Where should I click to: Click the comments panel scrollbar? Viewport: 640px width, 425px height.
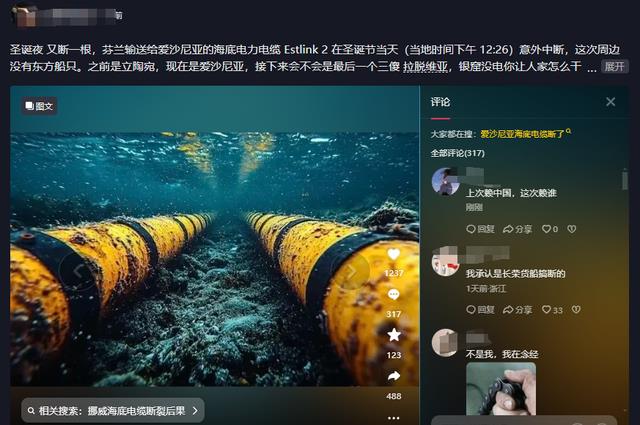click(x=624, y=180)
